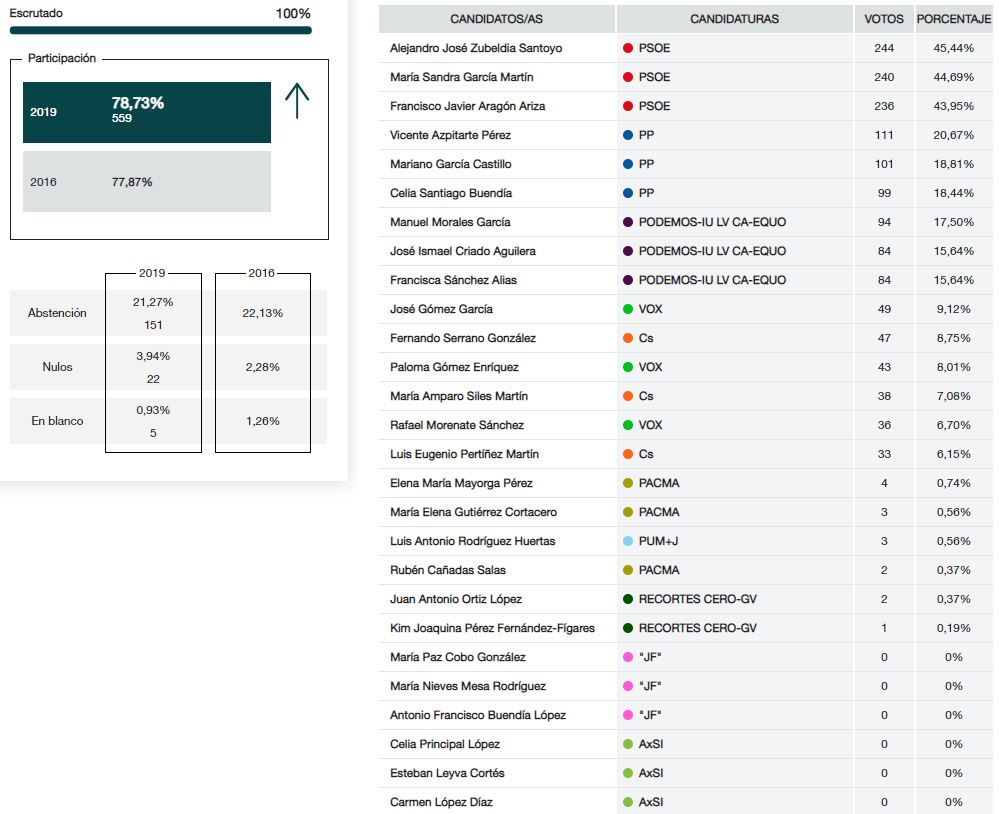Click the upward arrow beside 2019 participation
This screenshot has width=999, height=814.
[297, 101]
